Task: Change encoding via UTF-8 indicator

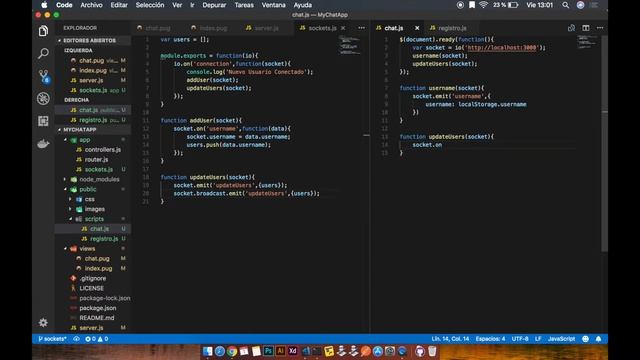Action: [x=520, y=339]
